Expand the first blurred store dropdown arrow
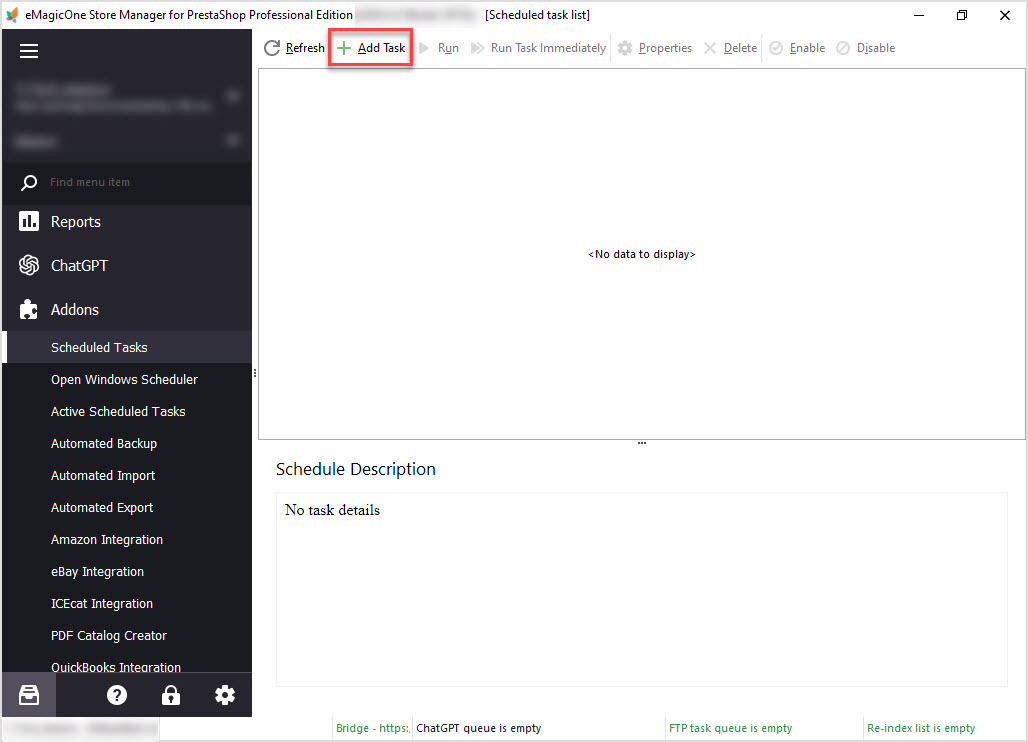1028x742 pixels. click(233, 96)
